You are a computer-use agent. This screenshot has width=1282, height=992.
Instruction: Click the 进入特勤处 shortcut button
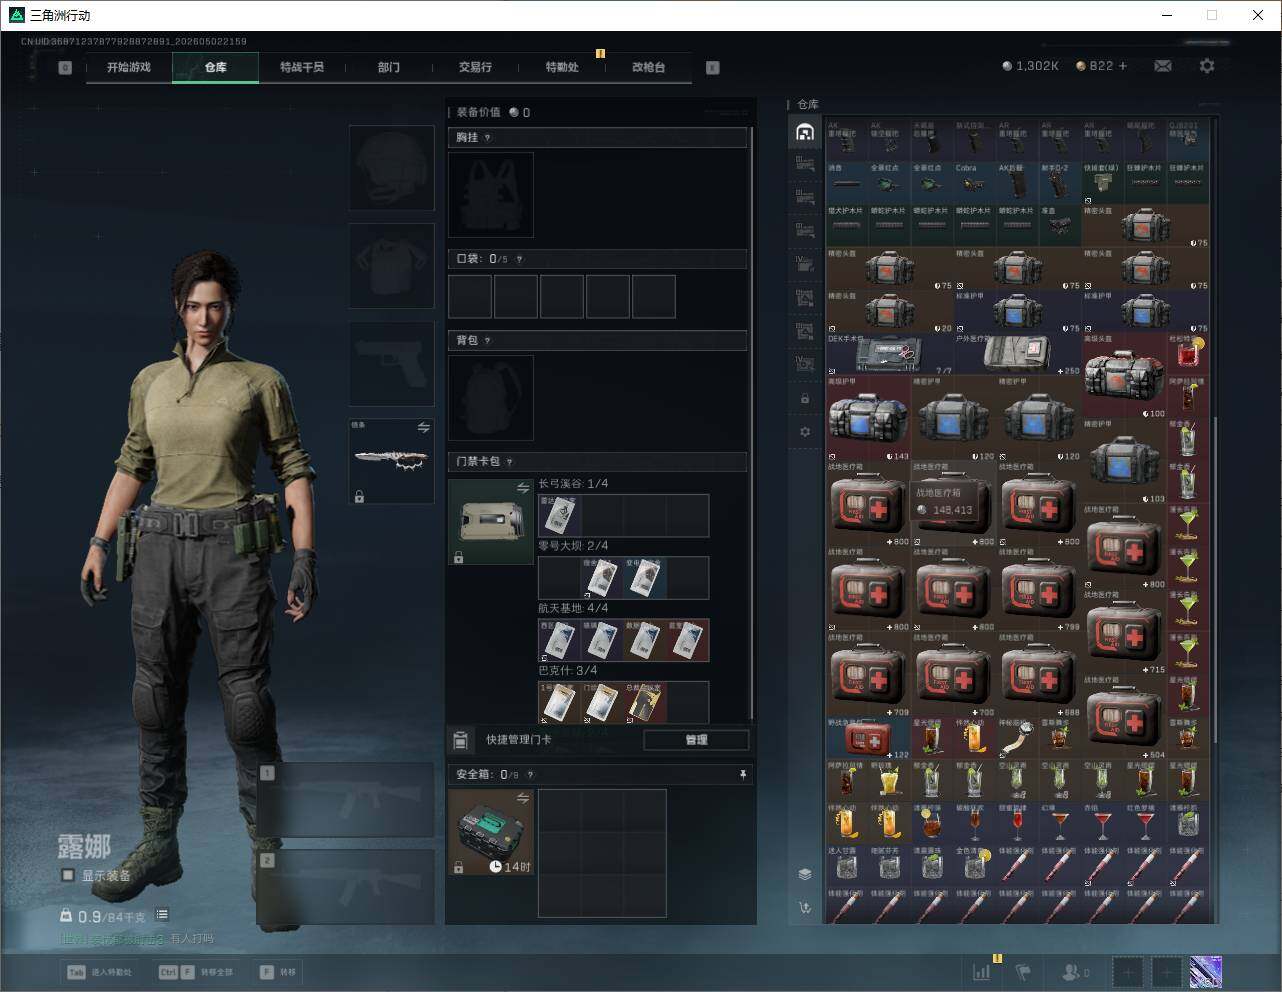[x=99, y=972]
